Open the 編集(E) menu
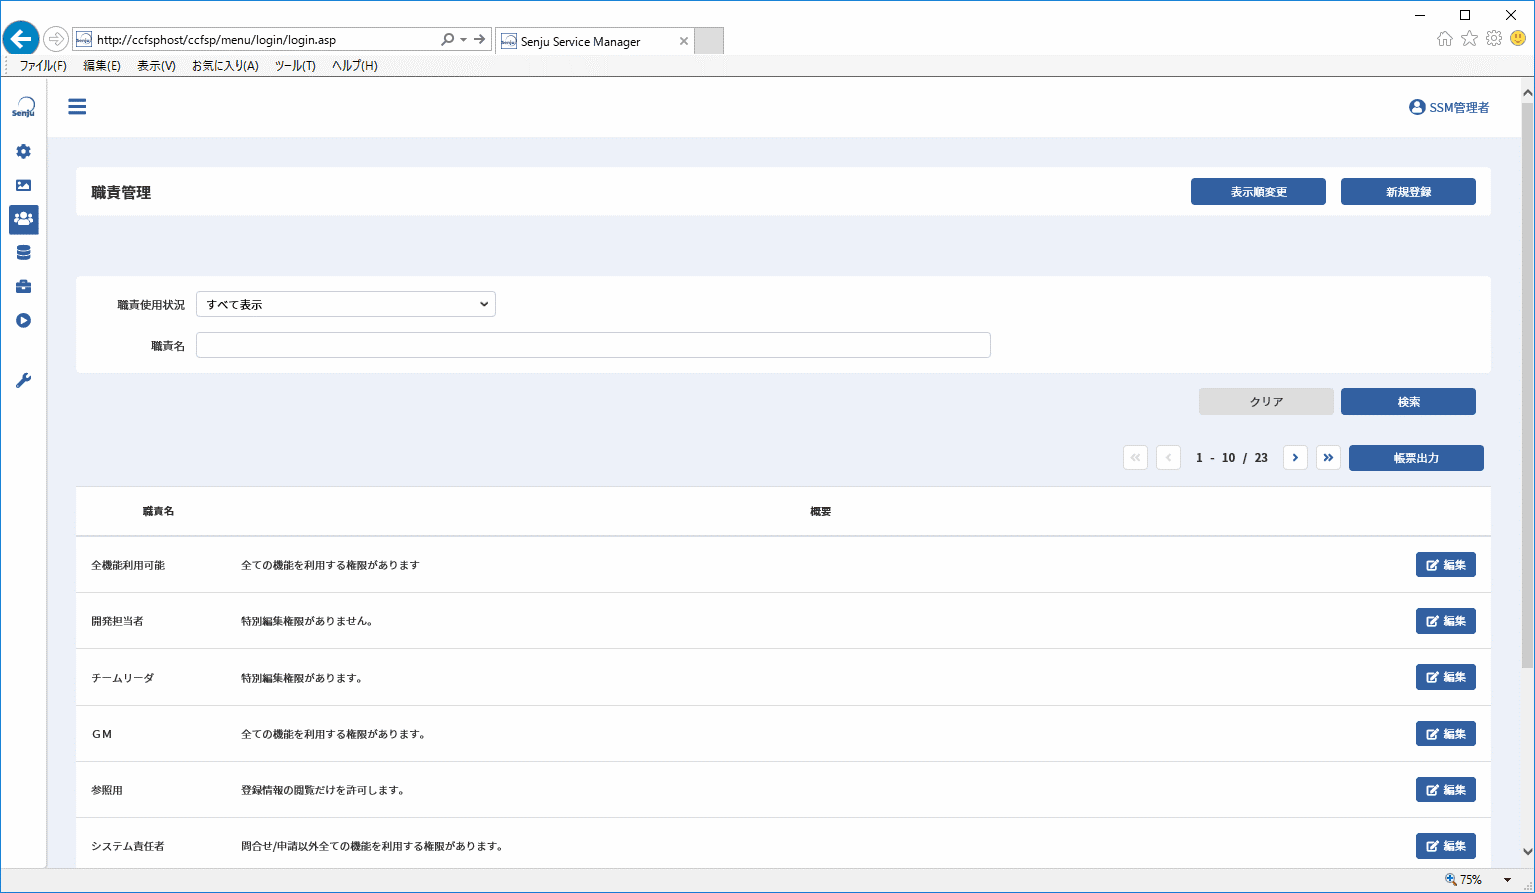 pyautogui.click(x=102, y=66)
